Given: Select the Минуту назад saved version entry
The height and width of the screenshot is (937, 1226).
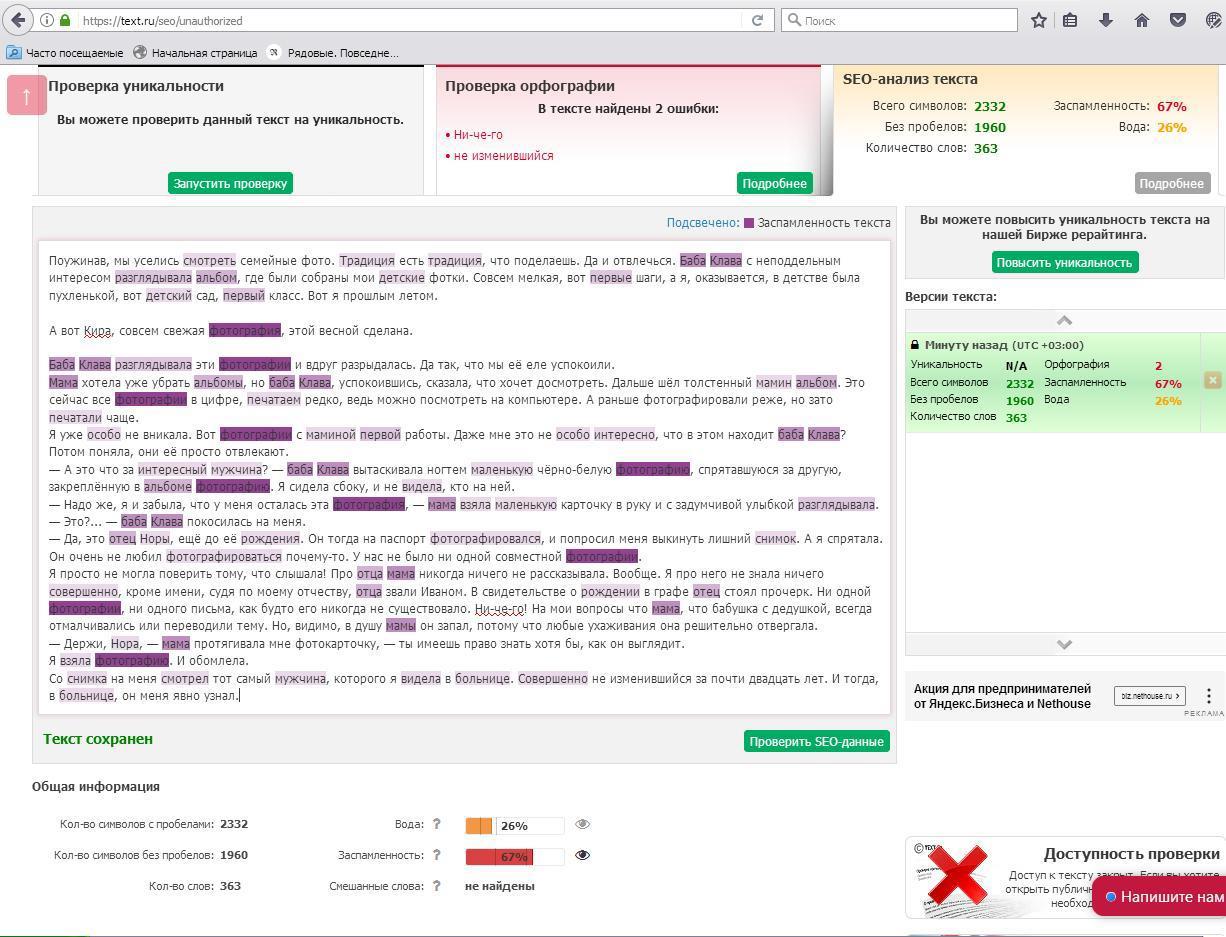Looking at the screenshot, I should click(x=1054, y=383).
